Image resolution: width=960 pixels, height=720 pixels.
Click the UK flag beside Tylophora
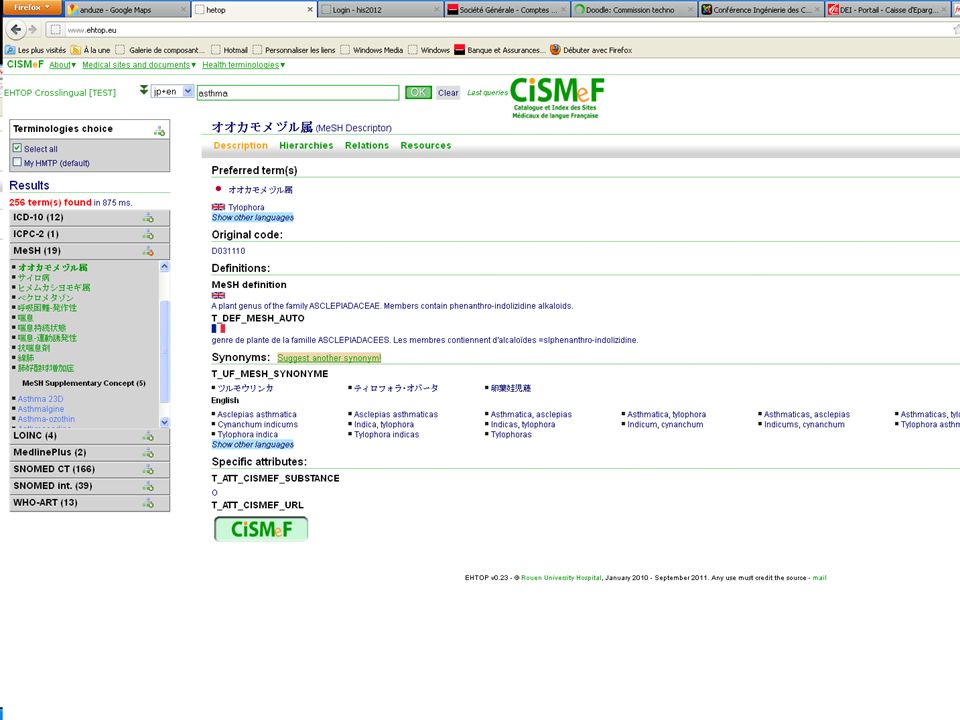point(218,207)
